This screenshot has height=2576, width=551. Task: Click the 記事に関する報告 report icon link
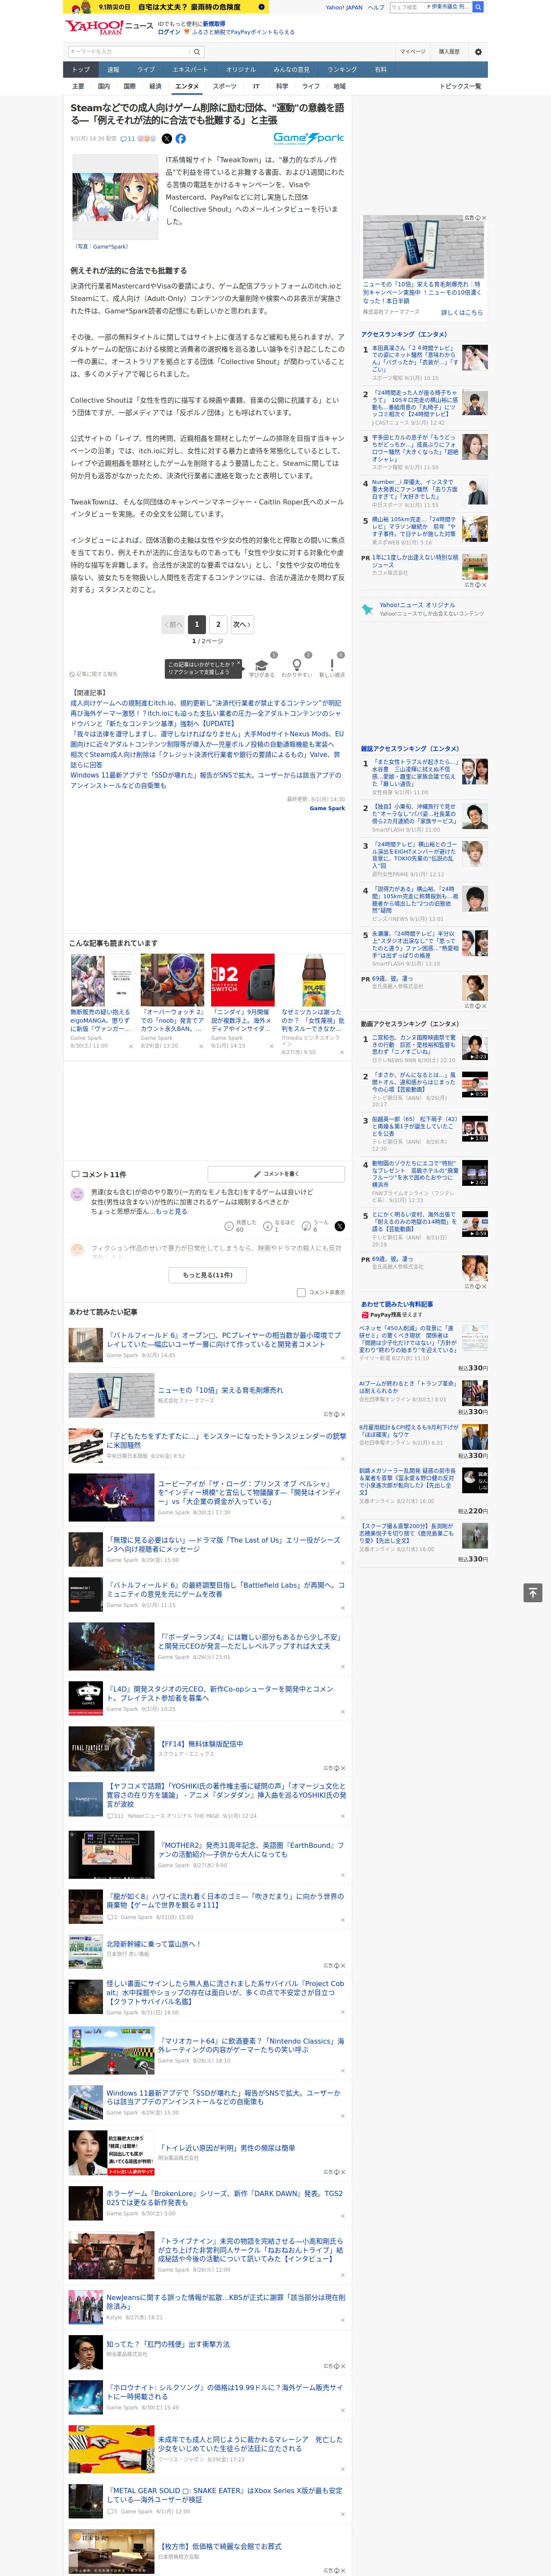pyautogui.click(x=93, y=674)
